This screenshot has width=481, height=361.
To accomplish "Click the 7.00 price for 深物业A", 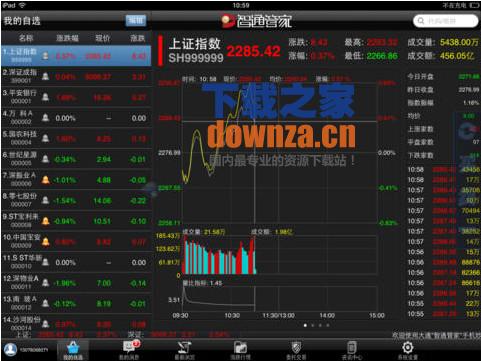I will click(104, 283).
